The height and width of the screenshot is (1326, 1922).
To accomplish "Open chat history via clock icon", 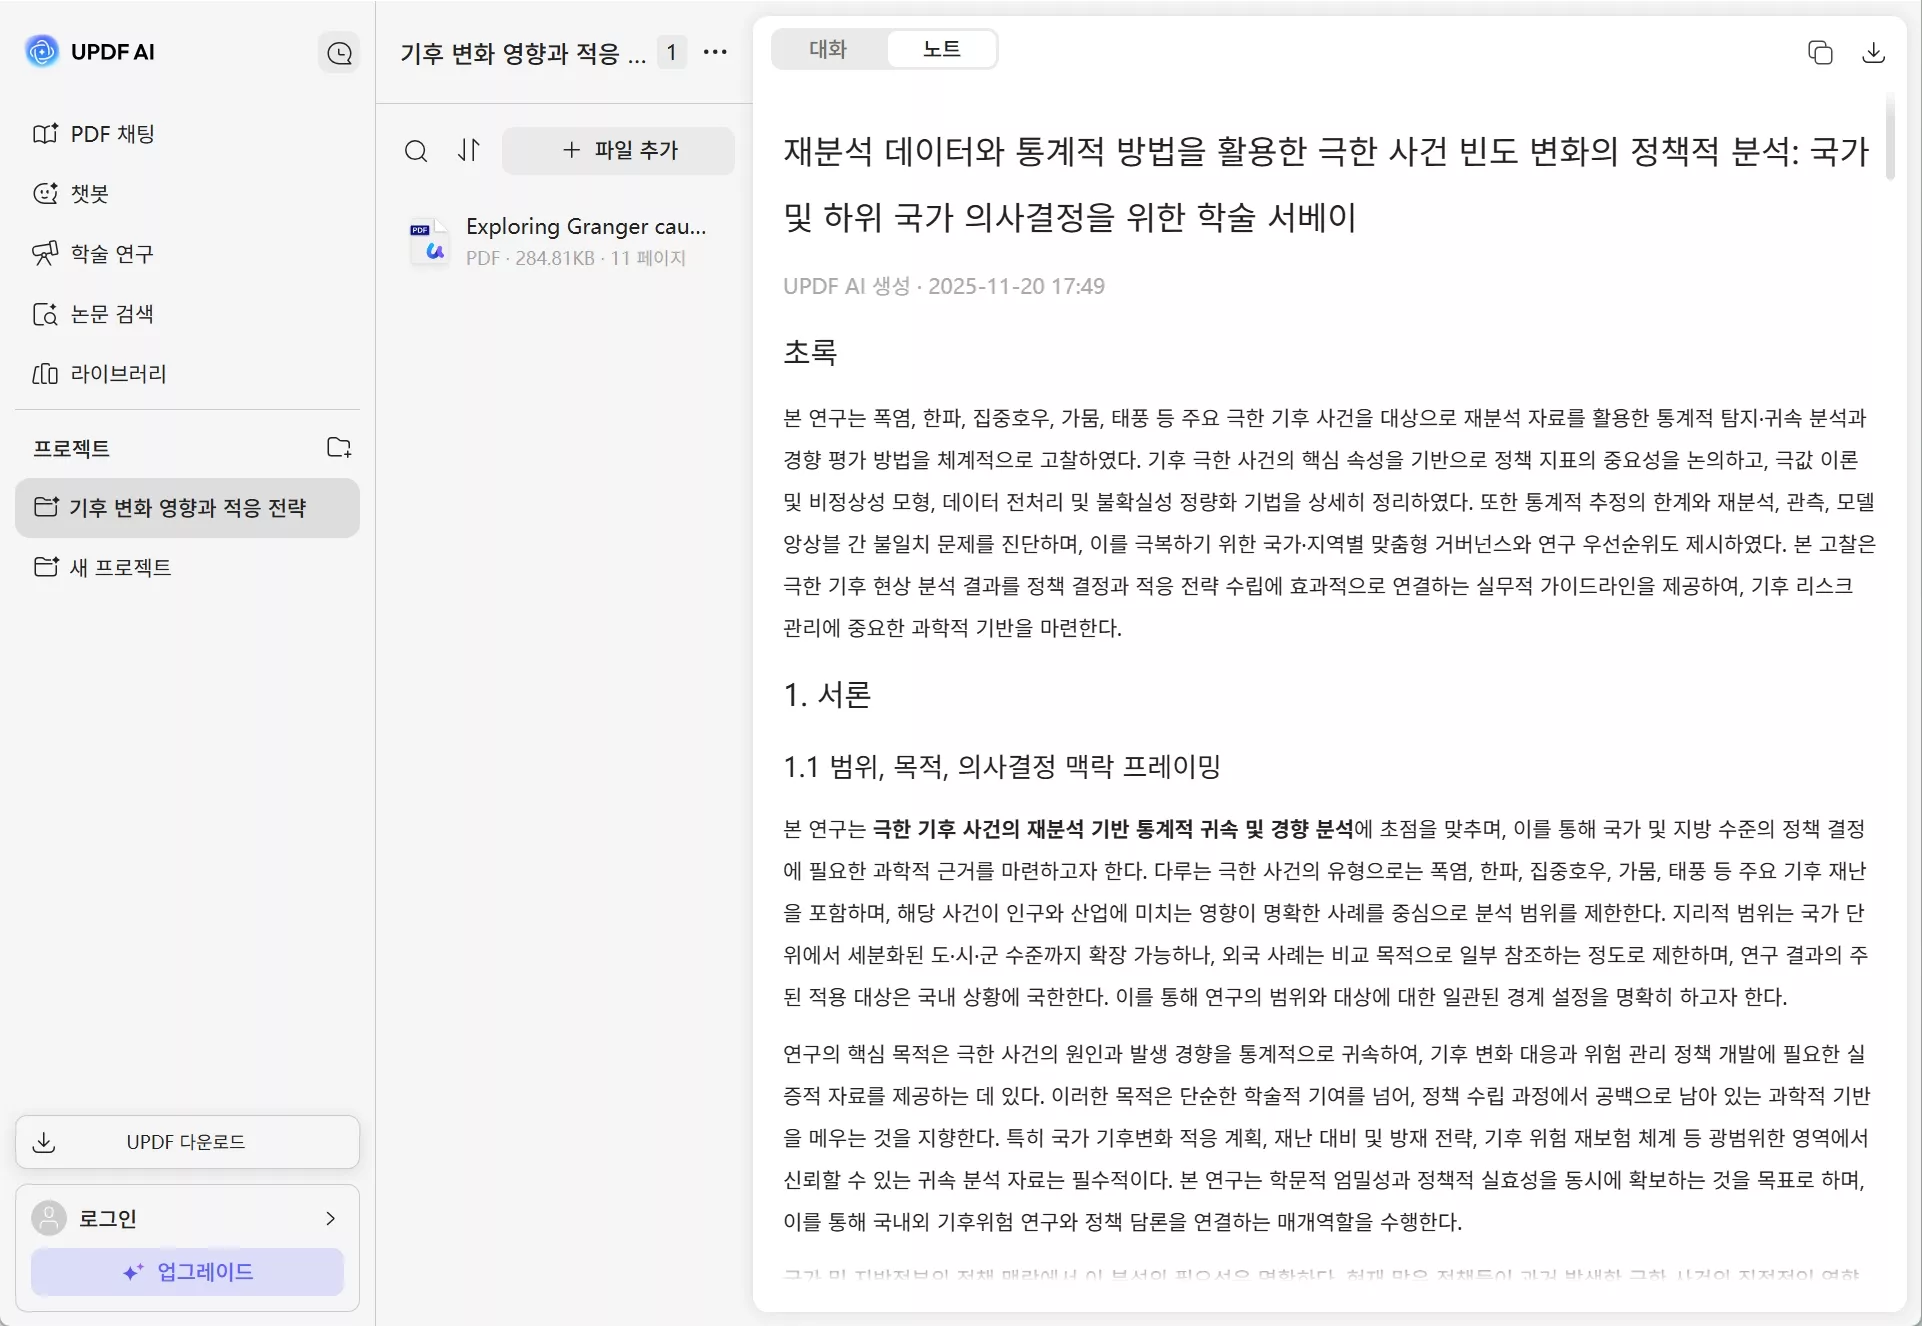I will point(340,52).
